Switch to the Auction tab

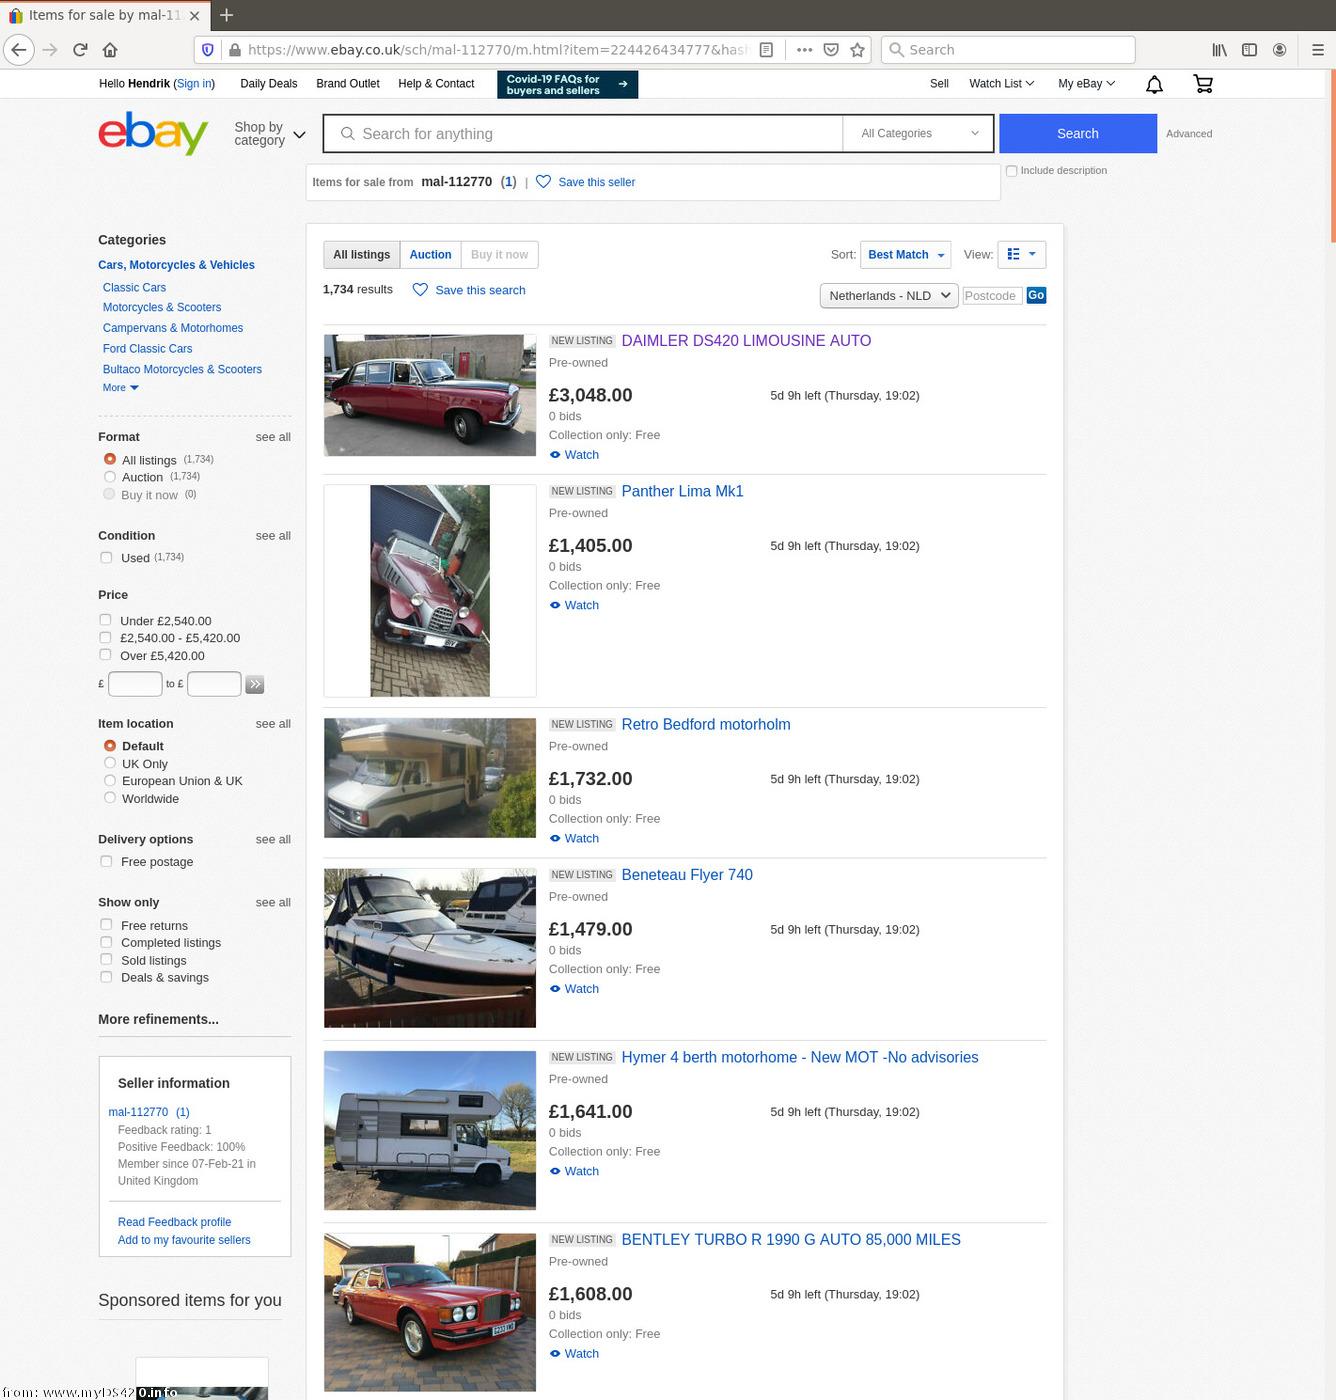[x=430, y=255]
